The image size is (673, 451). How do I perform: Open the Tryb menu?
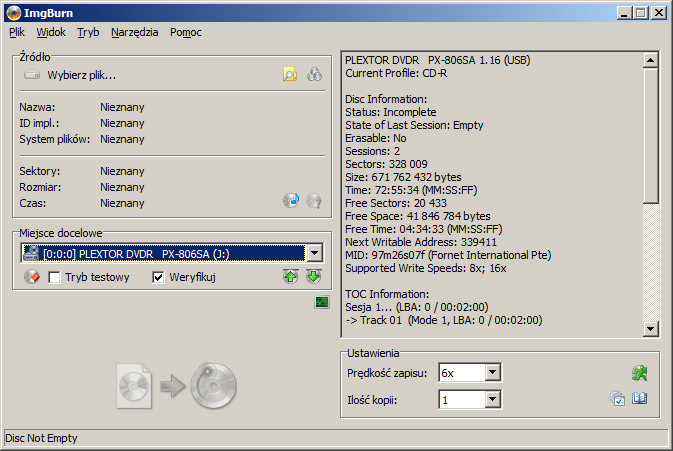88,32
